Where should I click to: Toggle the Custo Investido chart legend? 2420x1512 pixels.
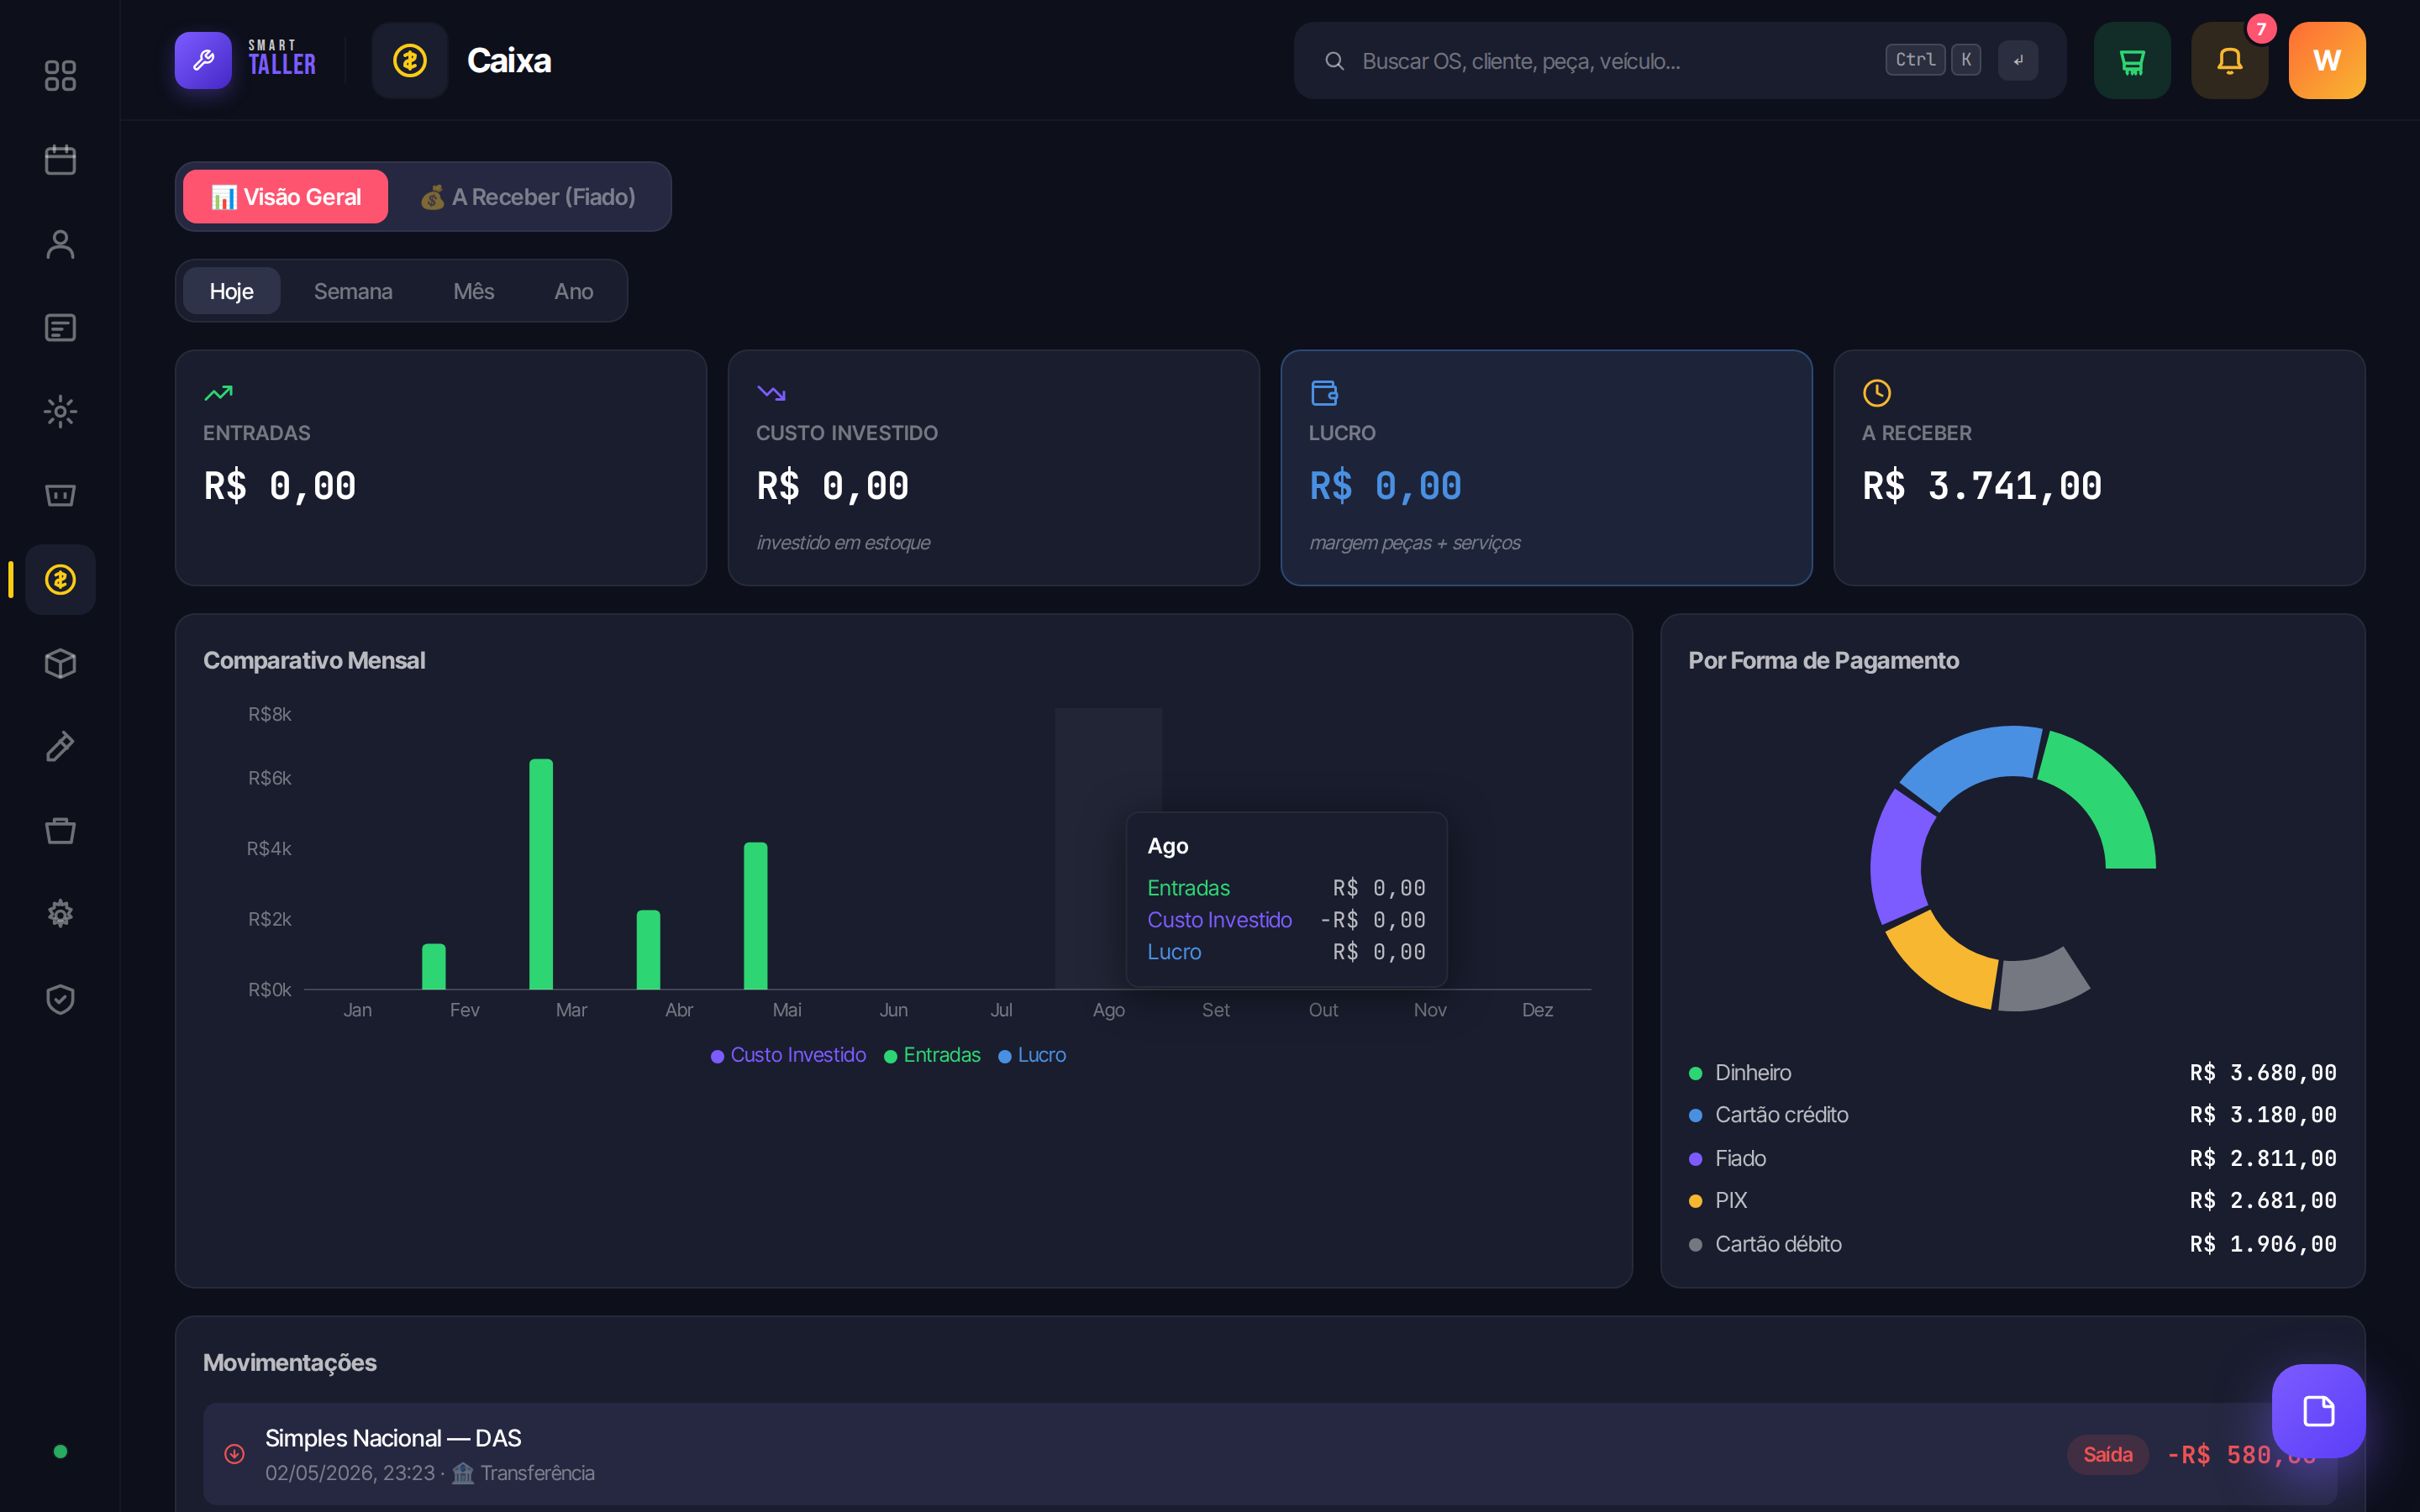pyautogui.click(x=788, y=1056)
